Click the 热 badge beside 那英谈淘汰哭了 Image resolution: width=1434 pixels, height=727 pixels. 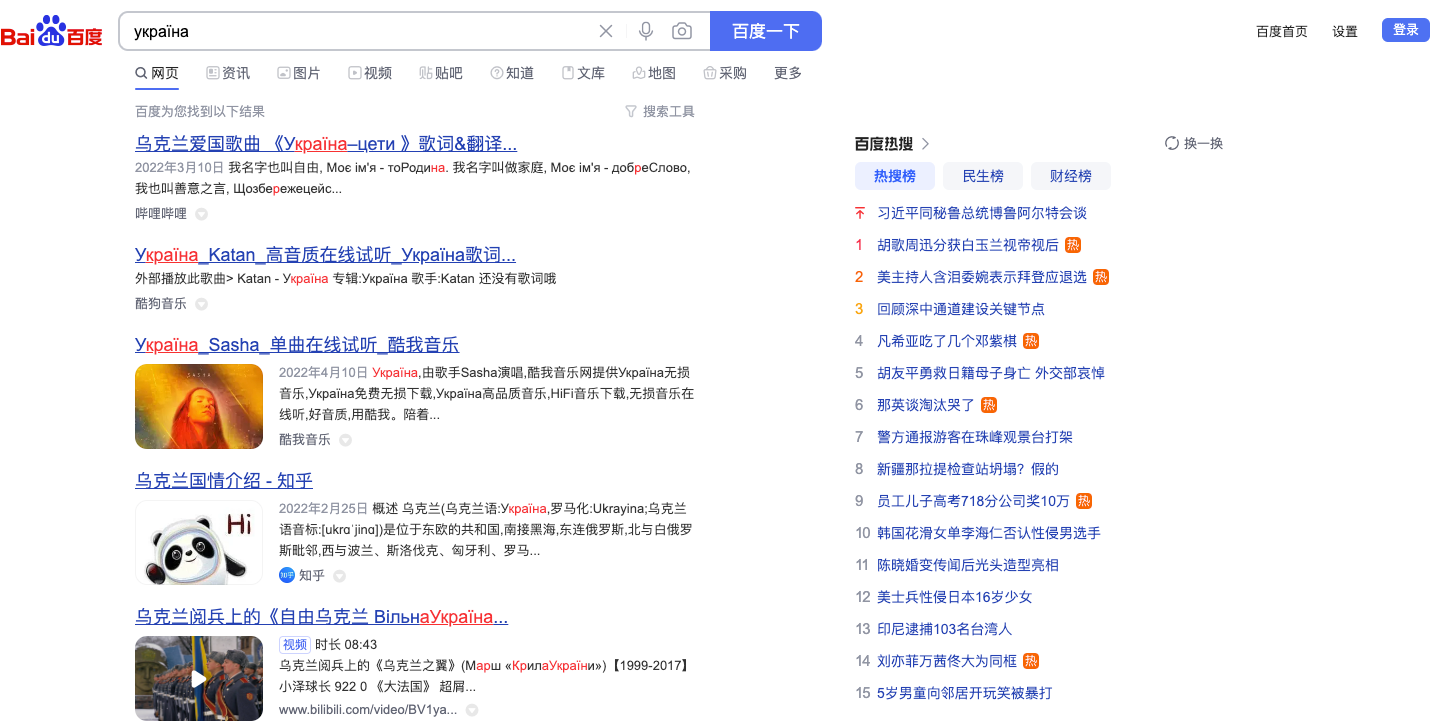(x=989, y=405)
